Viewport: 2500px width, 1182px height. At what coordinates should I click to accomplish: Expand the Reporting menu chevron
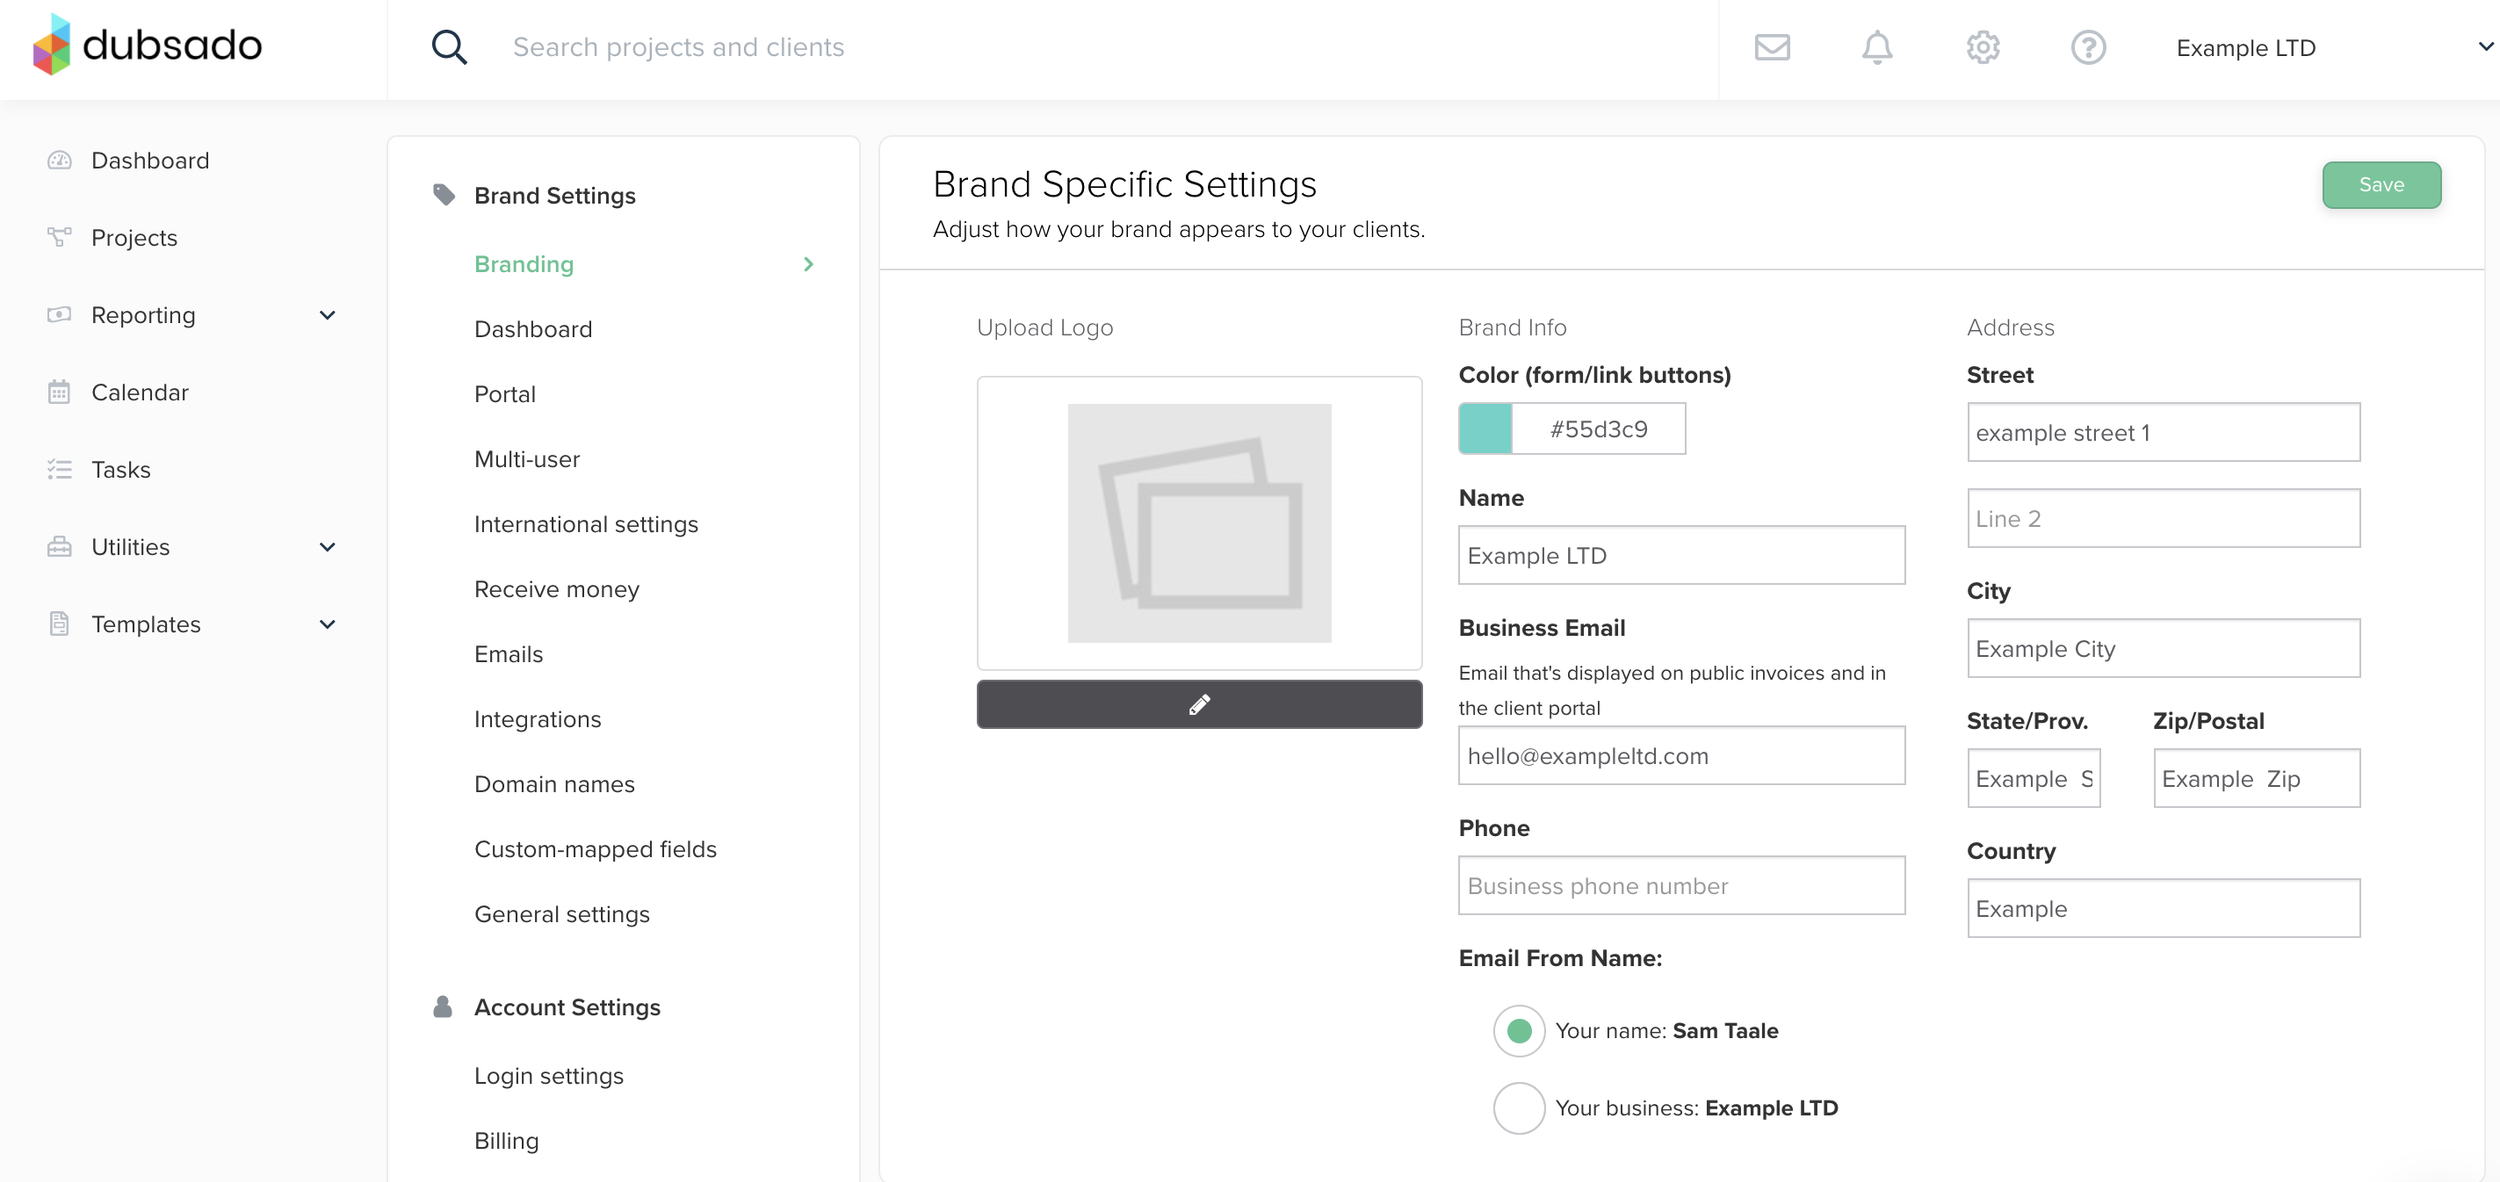pyautogui.click(x=327, y=316)
